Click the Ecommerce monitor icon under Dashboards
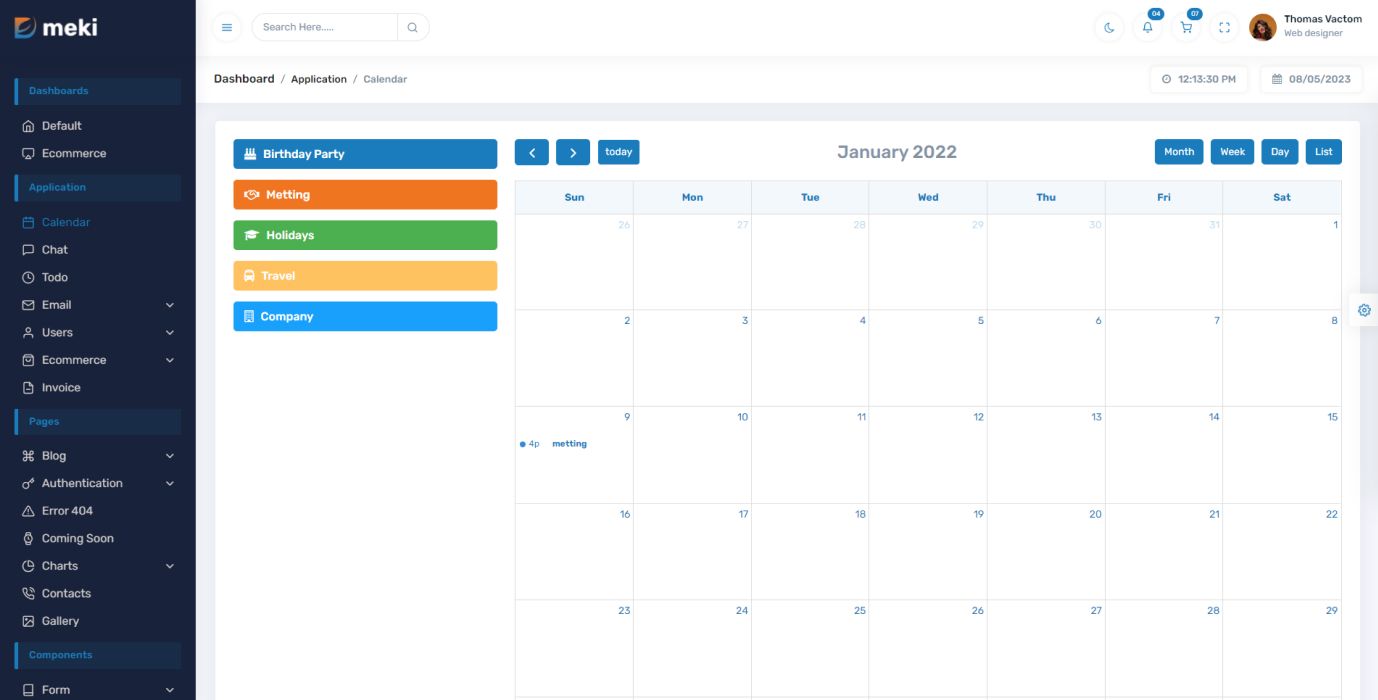The image size is (1378, 700). [28, 154]
